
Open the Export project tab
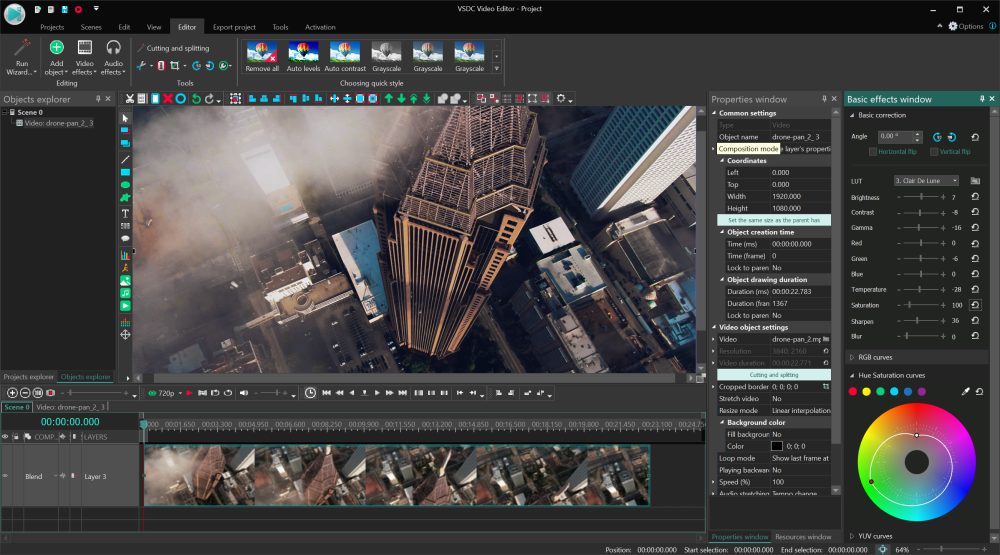pyautogui.click(x=234, y=27)
